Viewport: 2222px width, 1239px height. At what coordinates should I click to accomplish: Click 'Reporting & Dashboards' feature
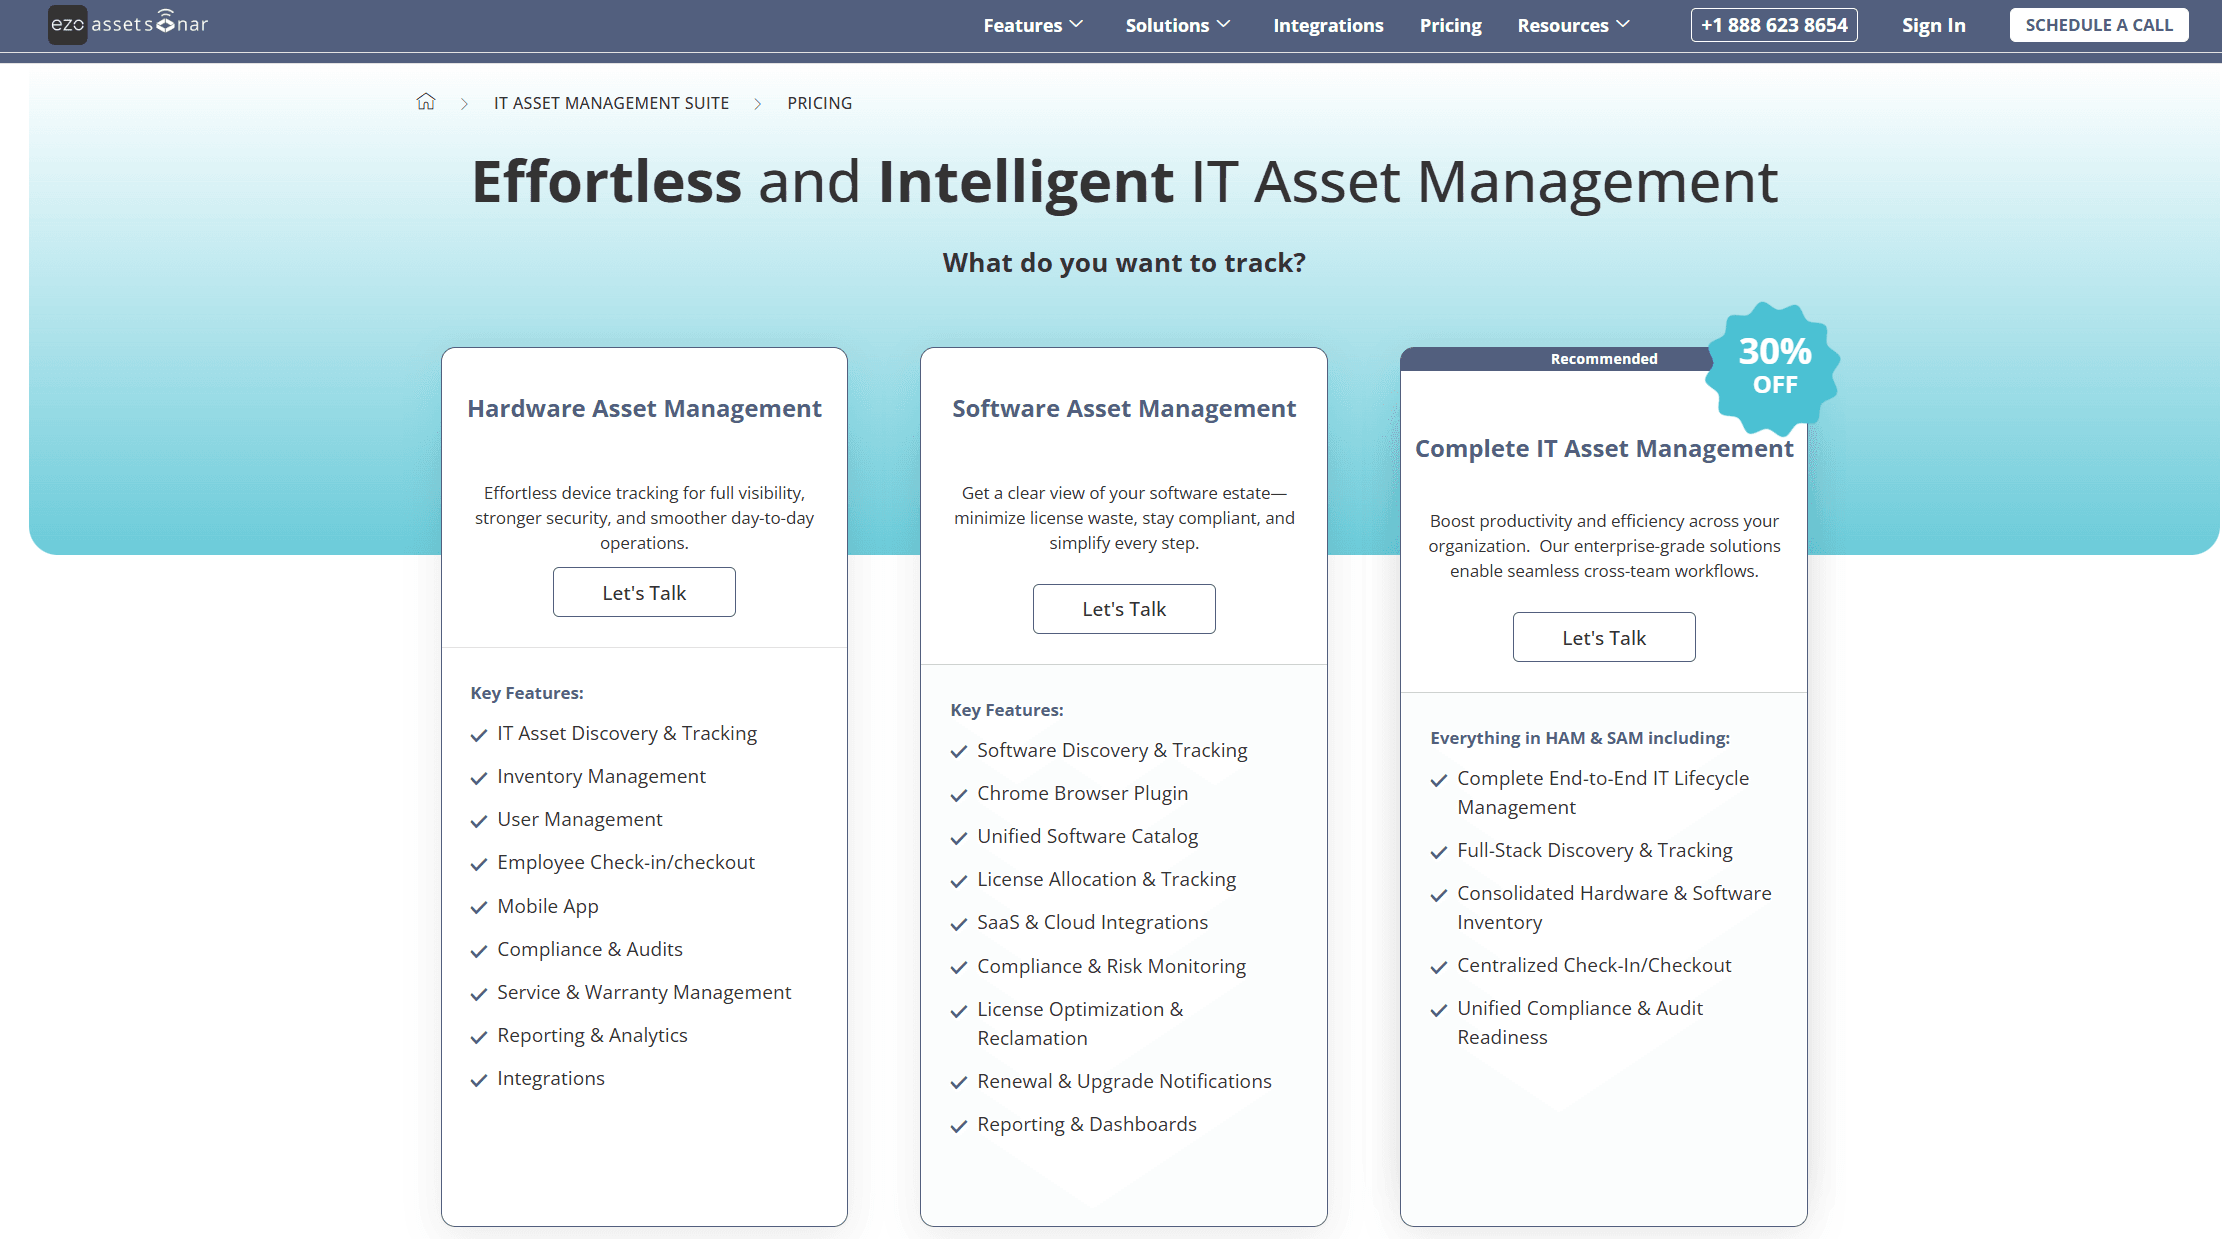pyautogui.click(x=1087, y=1124)
